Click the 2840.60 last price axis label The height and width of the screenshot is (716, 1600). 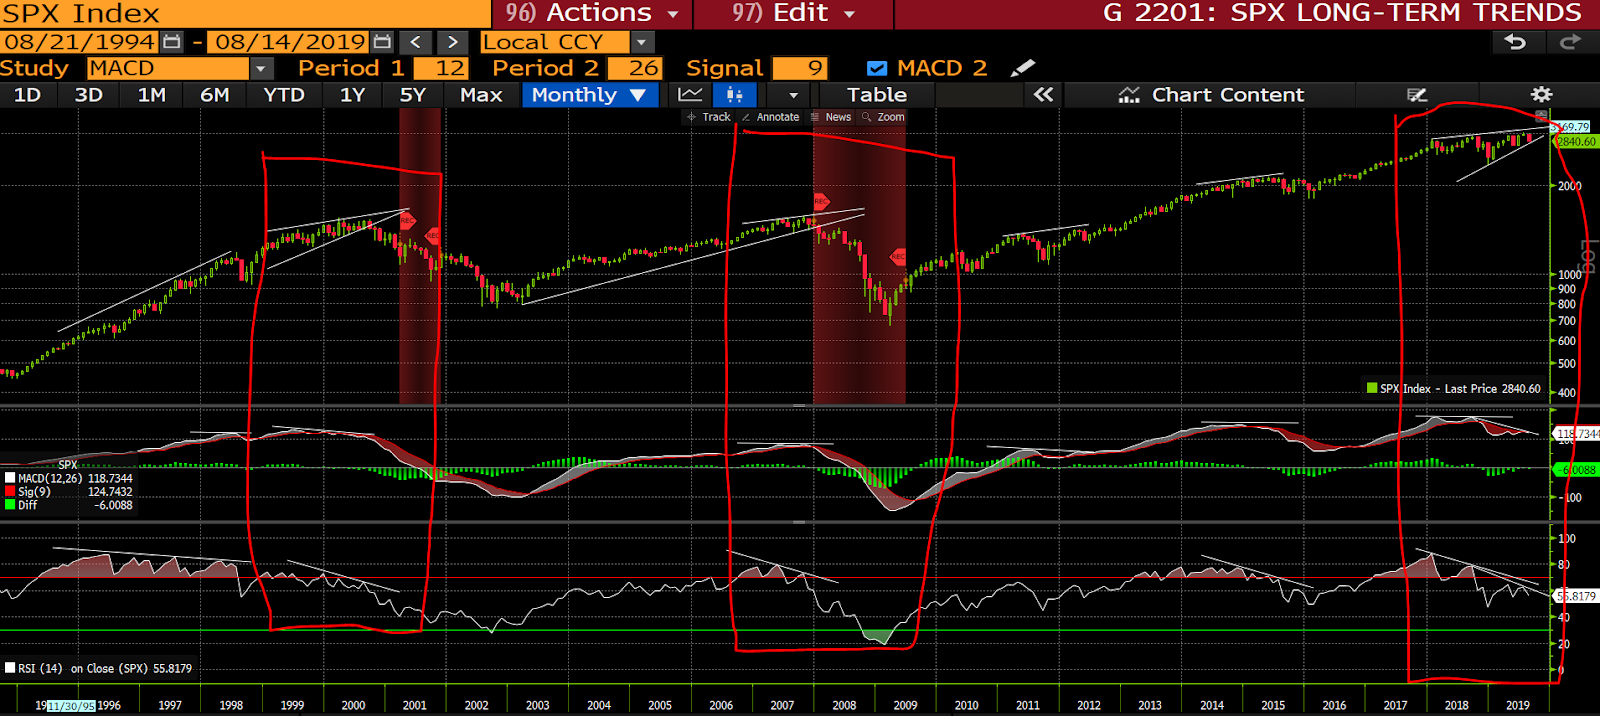[x=1576, y=142]
